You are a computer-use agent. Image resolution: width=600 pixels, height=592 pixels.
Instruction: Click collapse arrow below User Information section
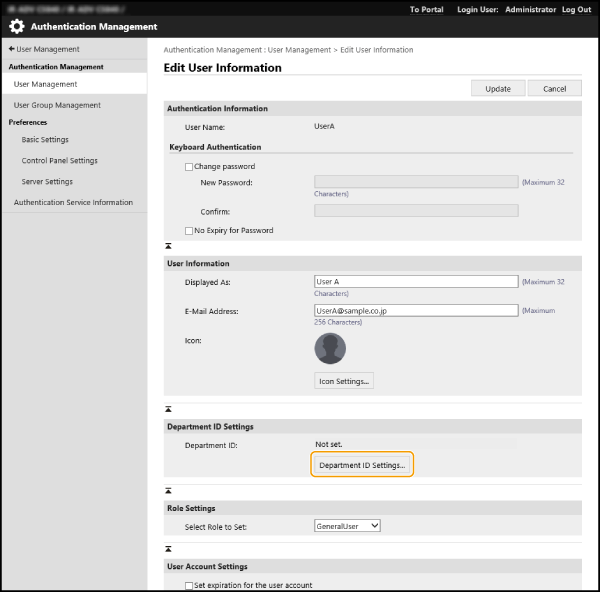pyautogui.click(x=168, y=409)
